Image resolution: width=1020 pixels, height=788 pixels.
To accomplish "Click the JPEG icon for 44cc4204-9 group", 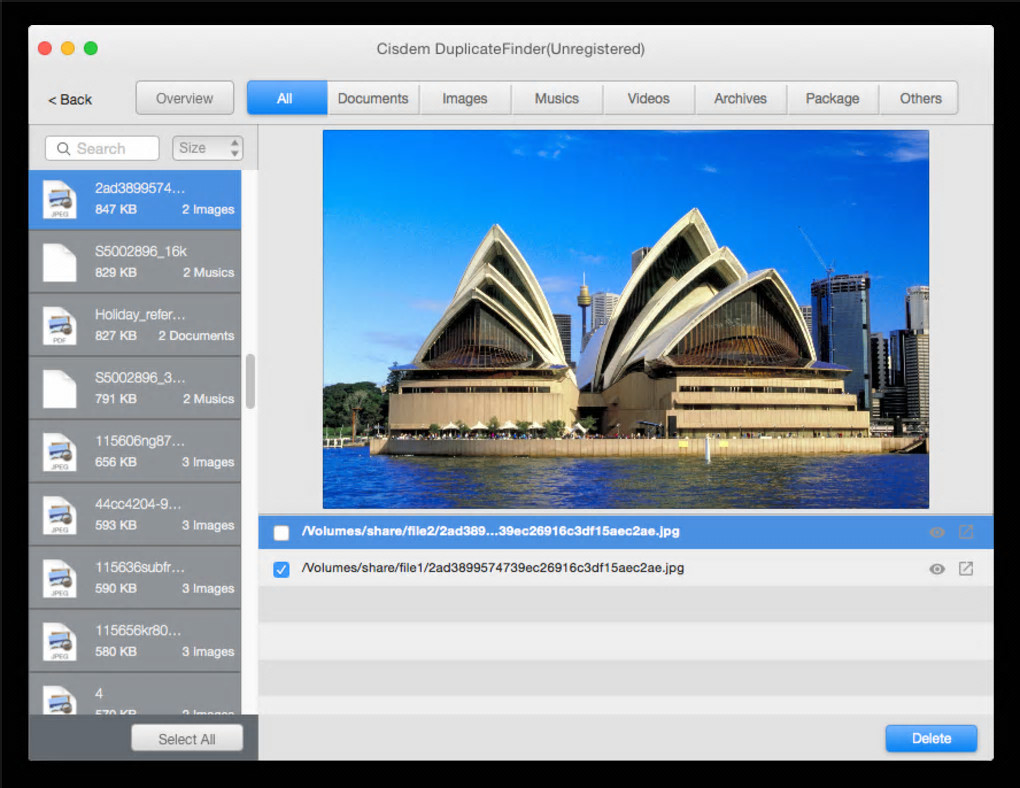I will pyautogui.click(x=59, y=515).
